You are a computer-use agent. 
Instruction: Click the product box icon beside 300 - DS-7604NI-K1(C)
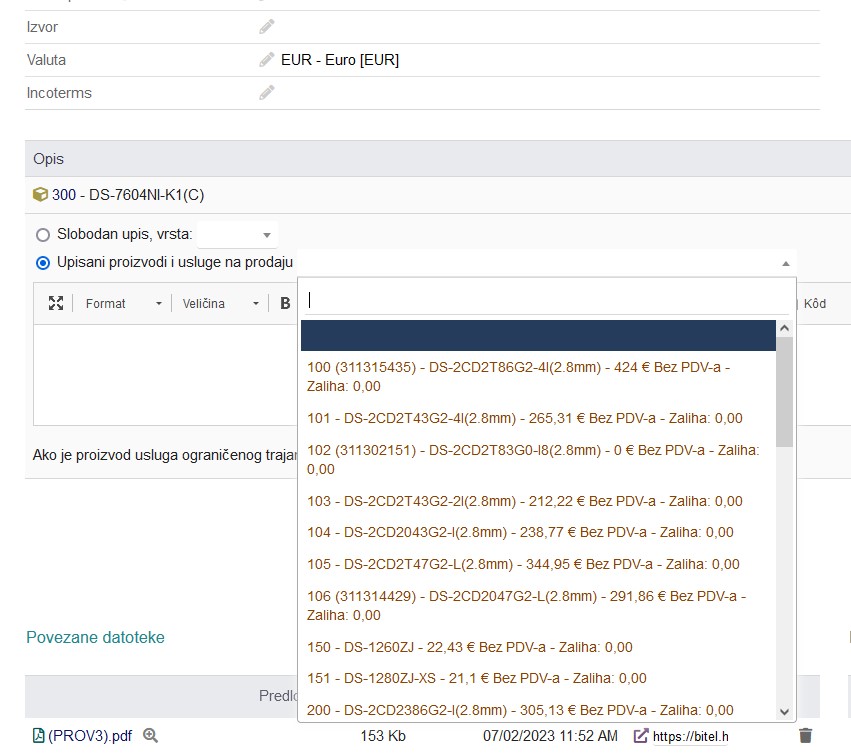(40, 194)
